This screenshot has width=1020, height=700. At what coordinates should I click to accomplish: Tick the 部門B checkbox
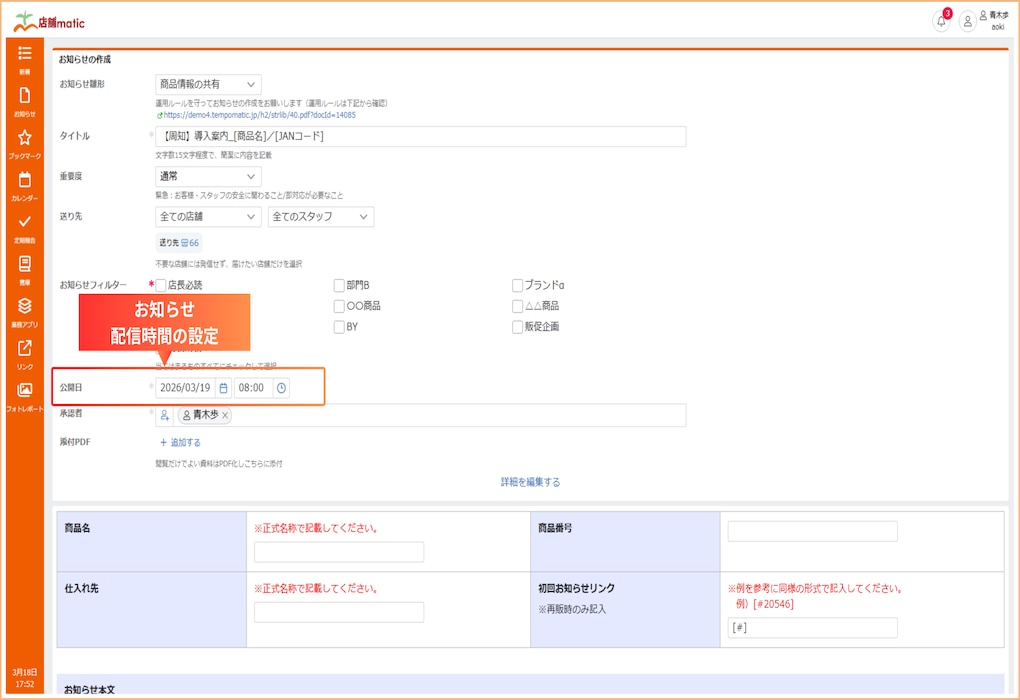(x=339, y=285)
